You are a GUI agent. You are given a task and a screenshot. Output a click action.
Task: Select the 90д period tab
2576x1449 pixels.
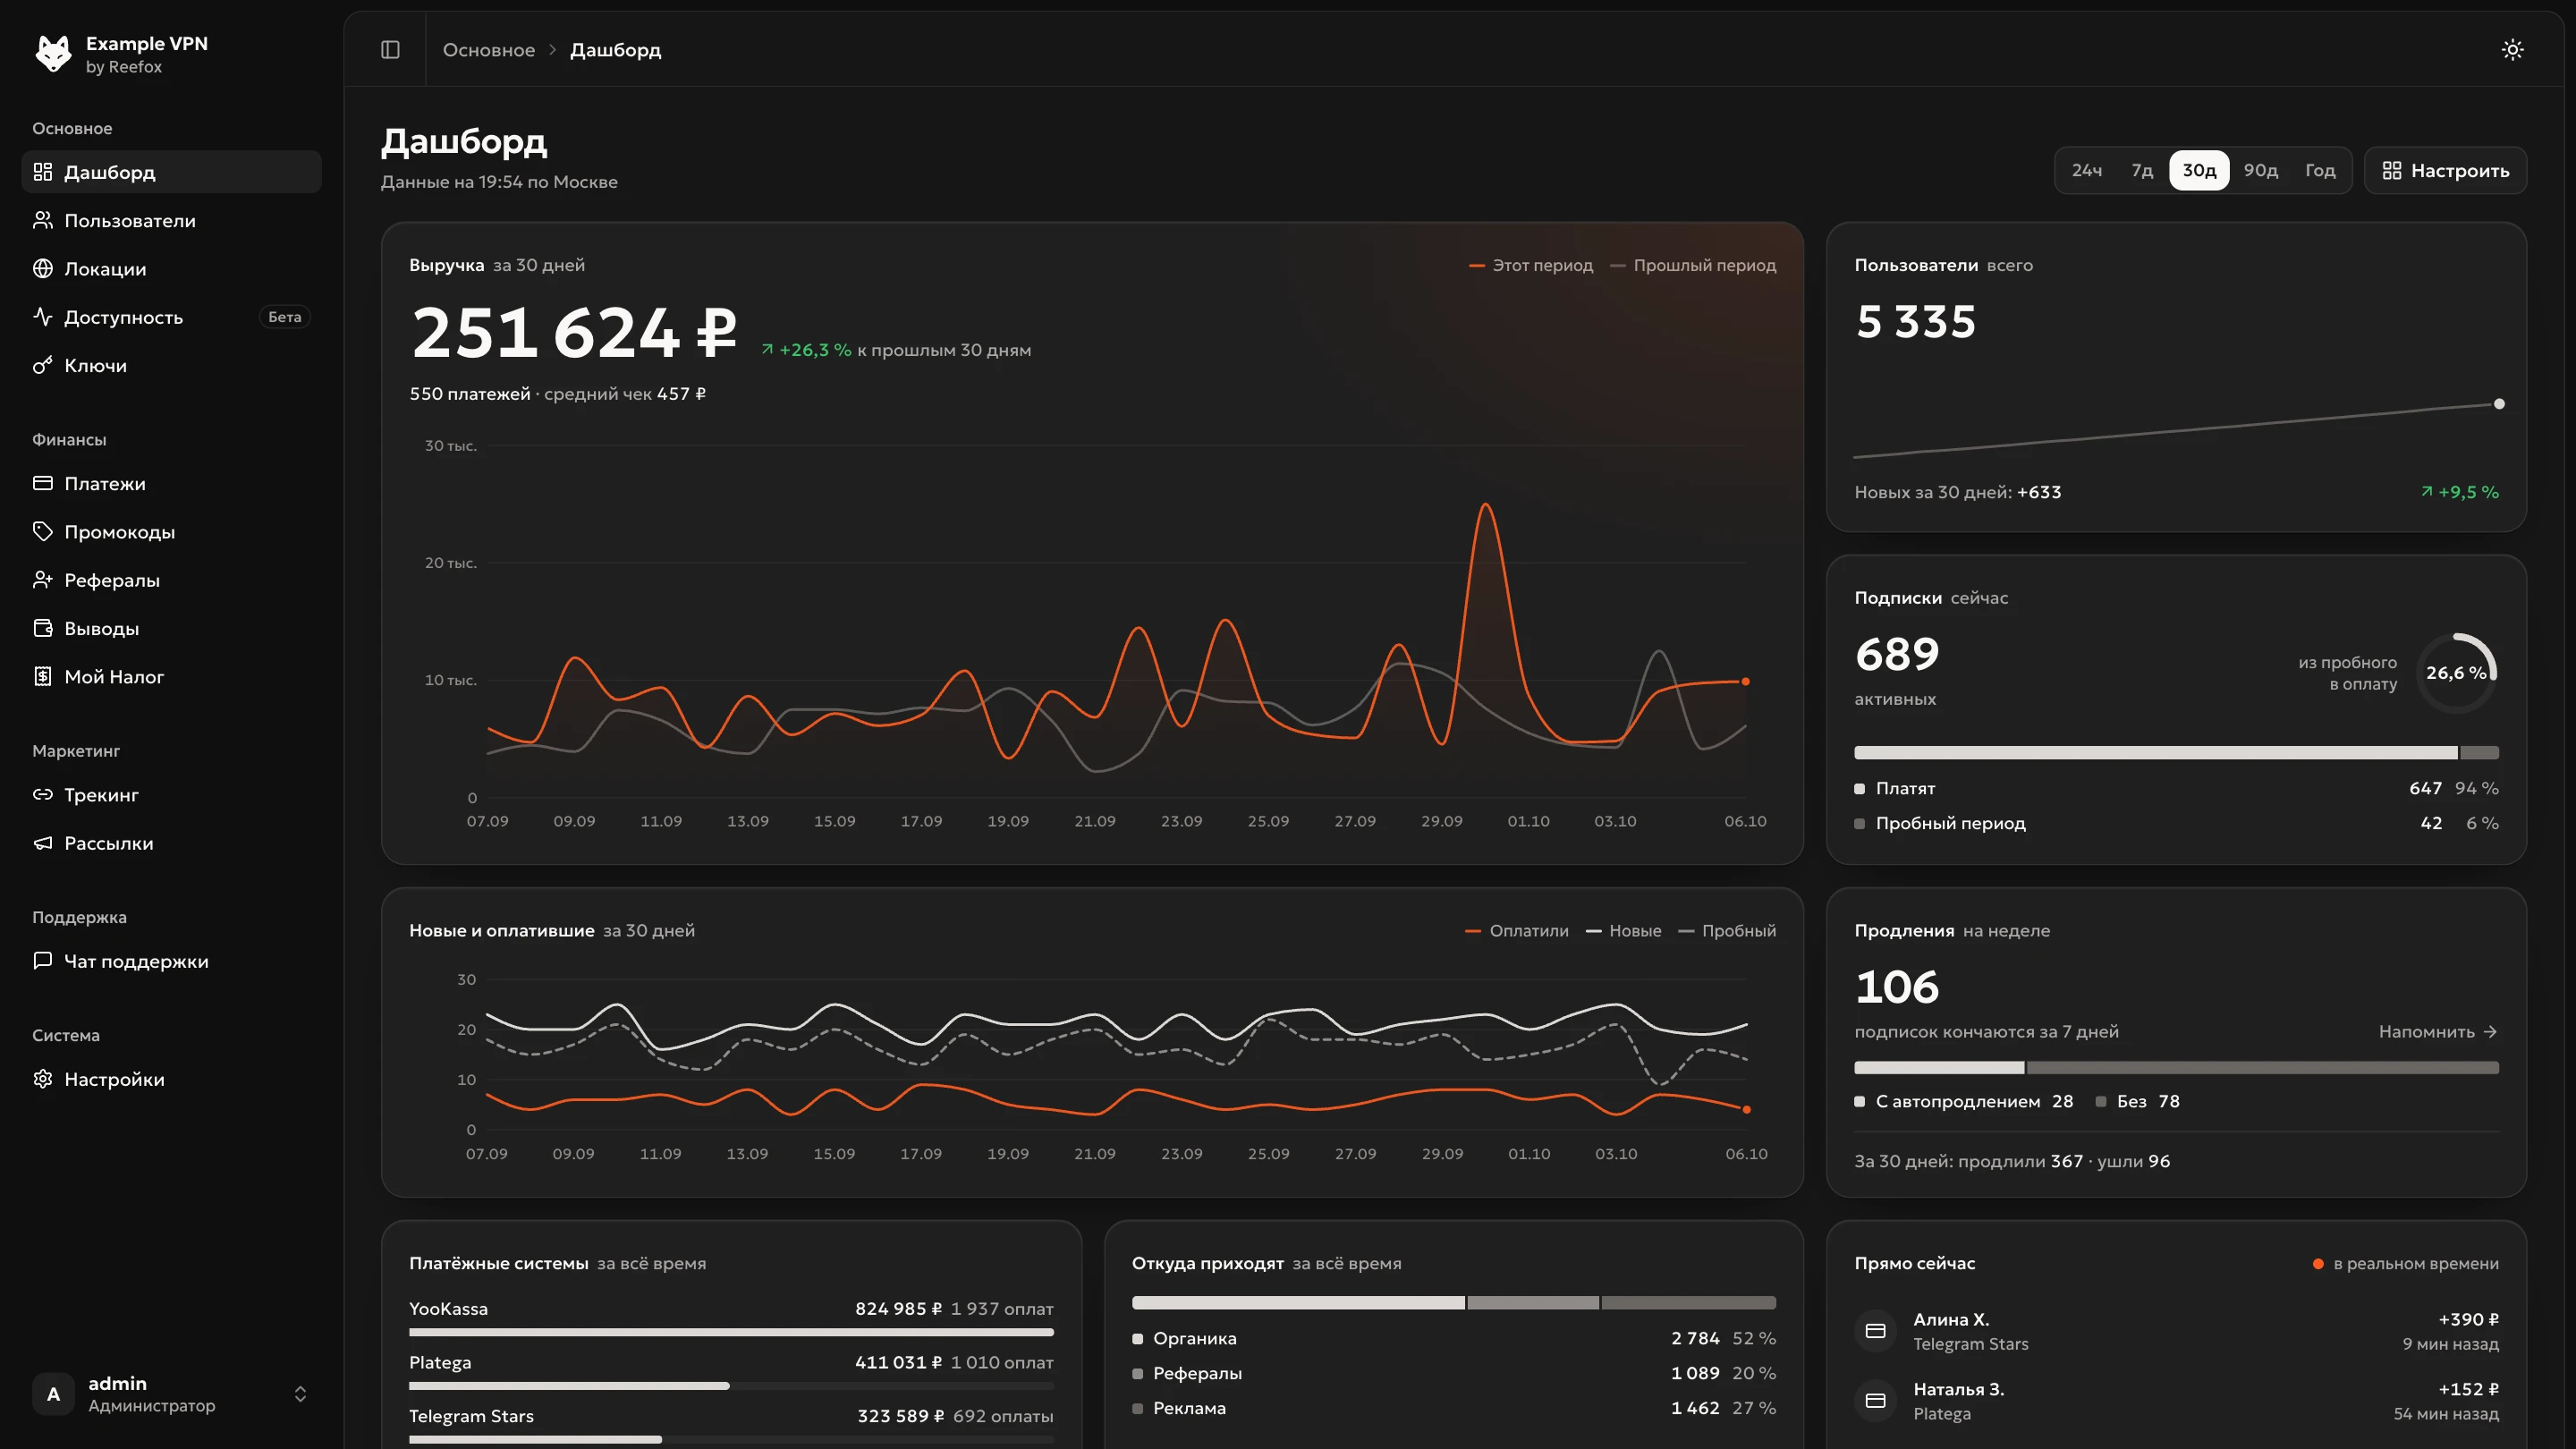coord(2260,170)
